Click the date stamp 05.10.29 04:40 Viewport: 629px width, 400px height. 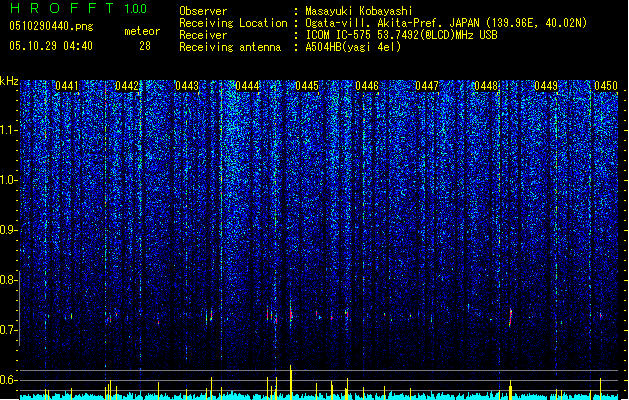click(51, 46)
